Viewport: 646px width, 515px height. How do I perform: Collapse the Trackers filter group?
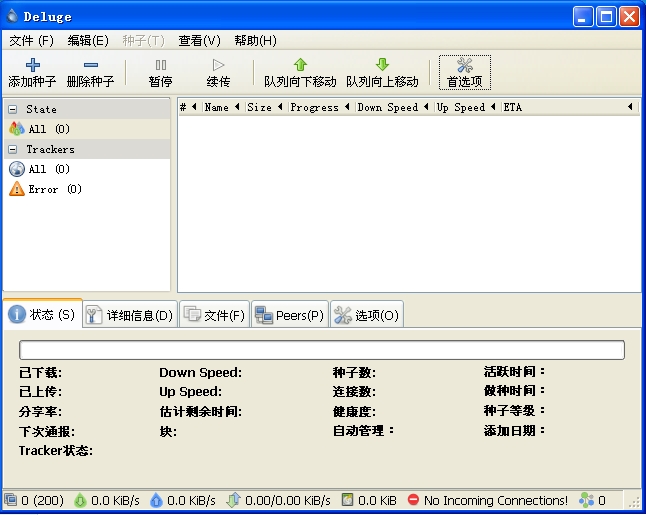point(13,149)
